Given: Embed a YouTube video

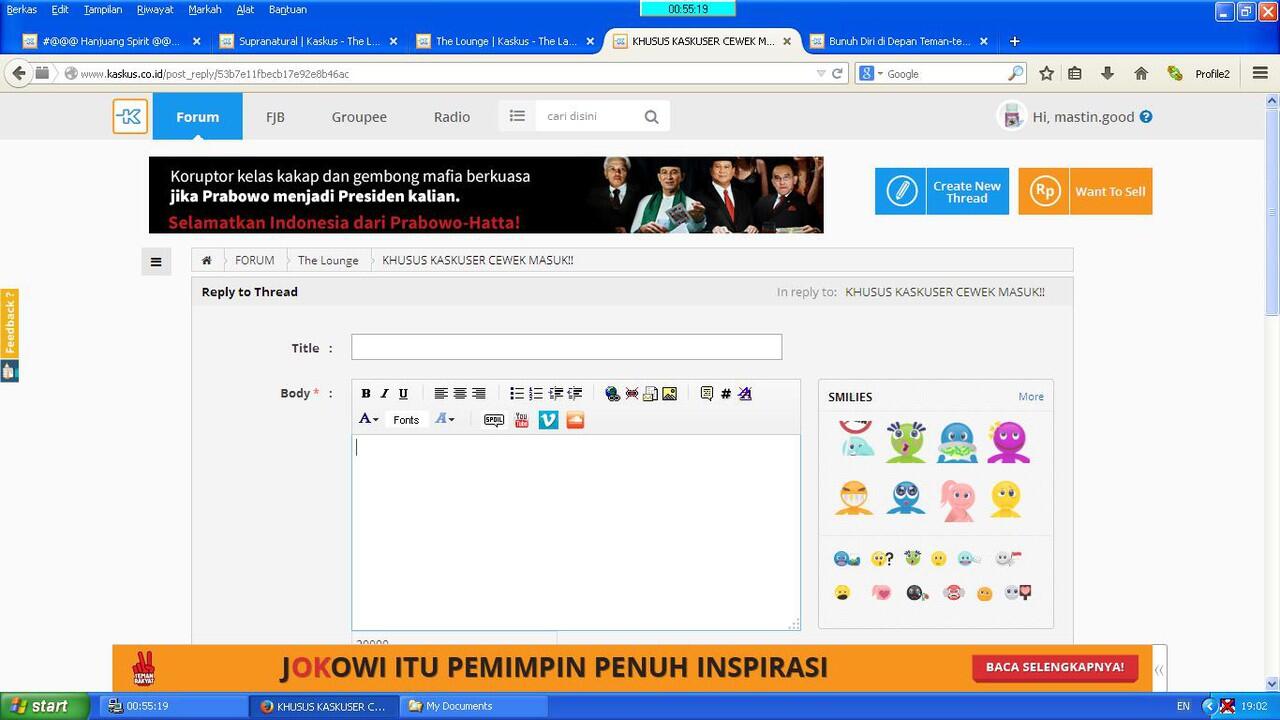Looking at the screenshot, I should pos(521,420).
